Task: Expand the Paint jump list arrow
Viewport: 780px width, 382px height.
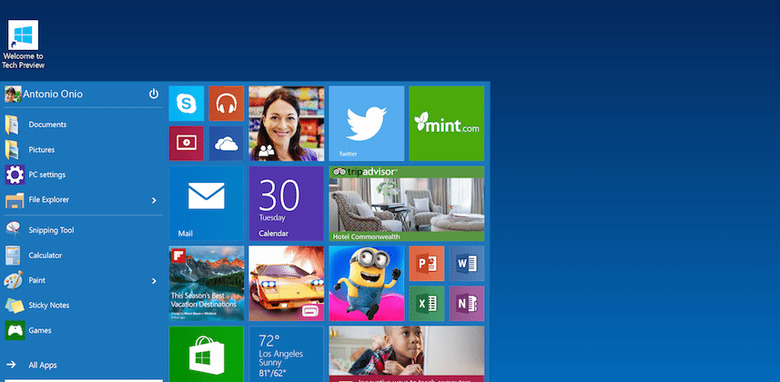Action: (154, 281)
